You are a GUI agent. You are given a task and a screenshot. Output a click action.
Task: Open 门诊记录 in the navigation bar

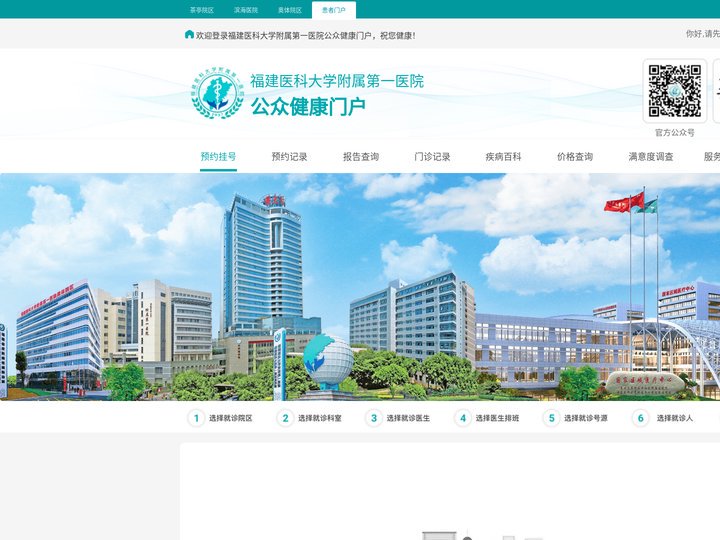tap(432, 157)
